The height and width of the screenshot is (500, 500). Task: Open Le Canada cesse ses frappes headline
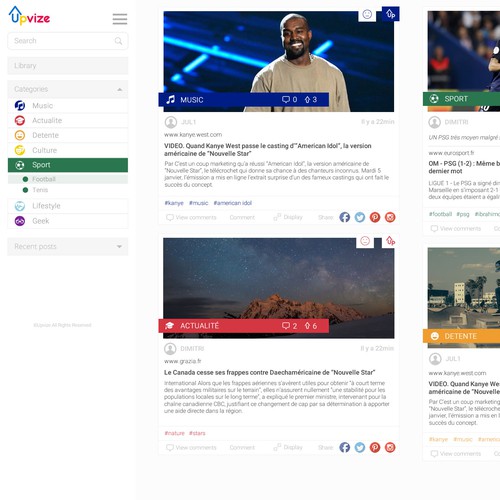[x=269, y=372]
